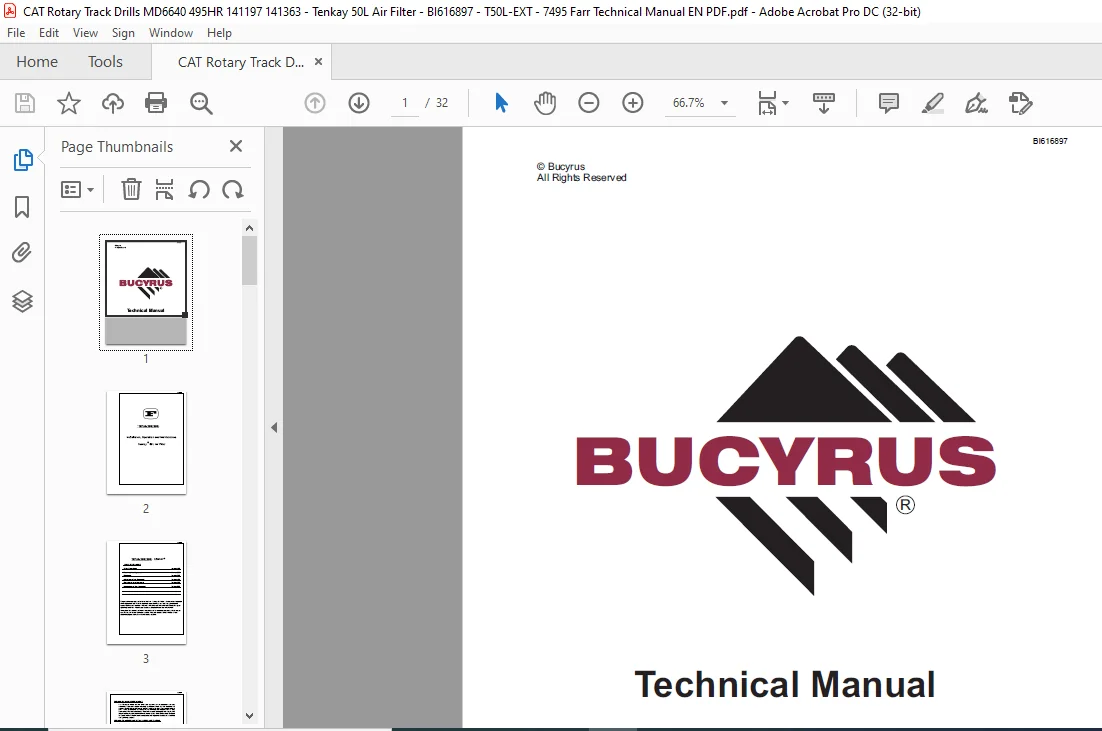Viewport: 1102px width, 731px height.
Task: Click the Print file icon
Action: pyautogui.click(x=155, y=103)
